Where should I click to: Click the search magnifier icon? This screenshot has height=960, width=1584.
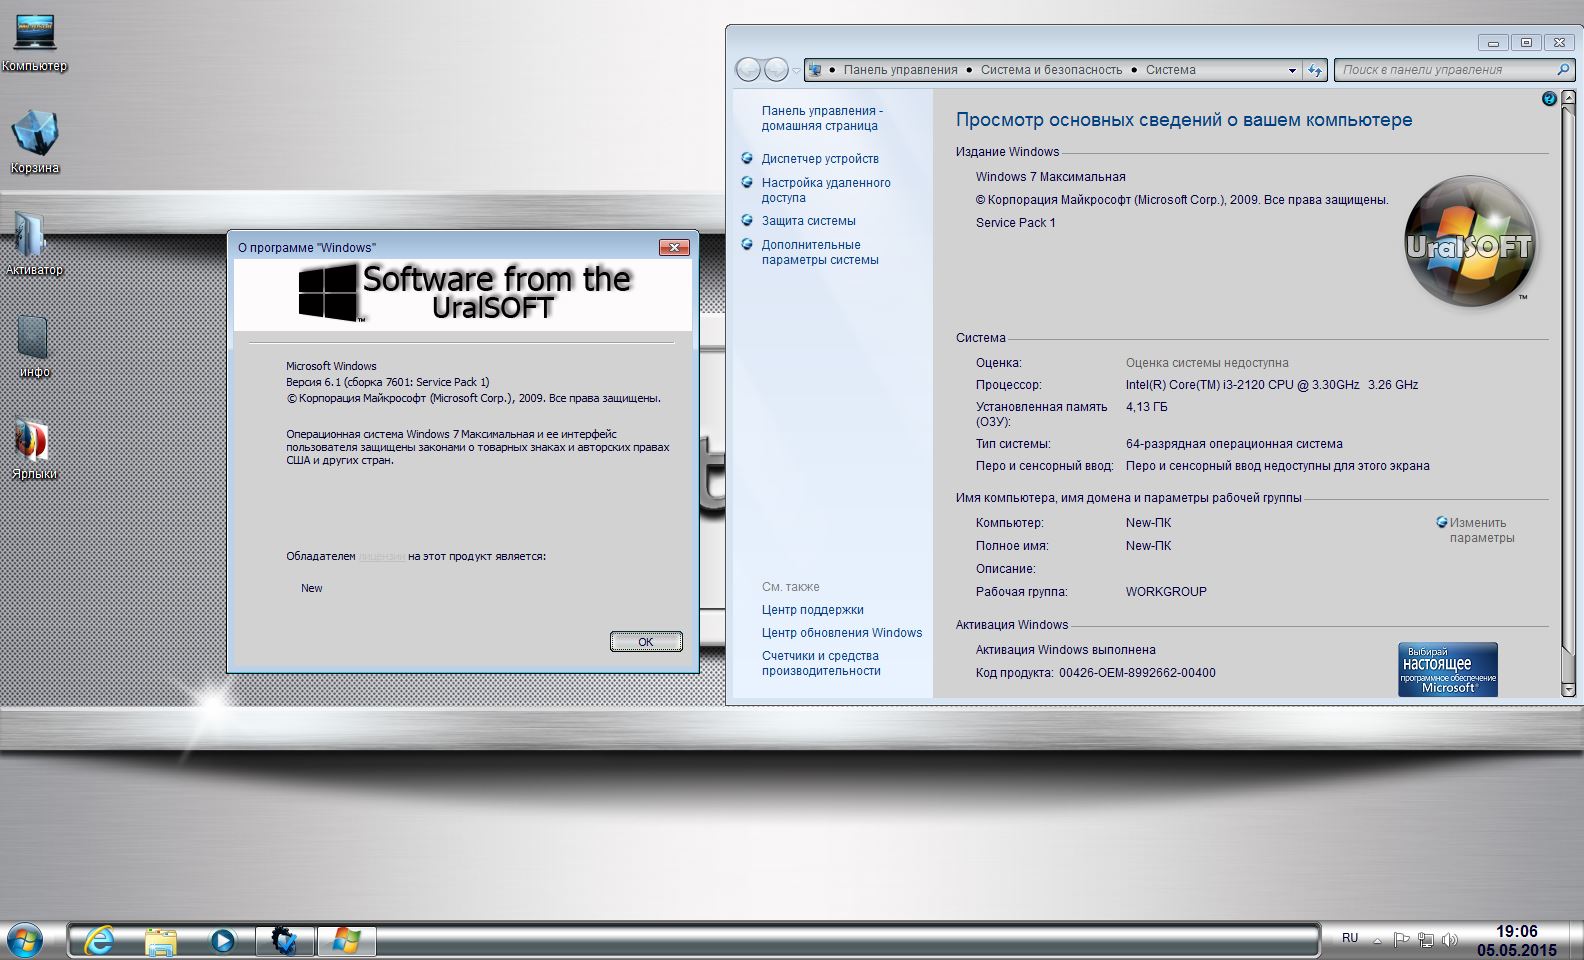1563,70
